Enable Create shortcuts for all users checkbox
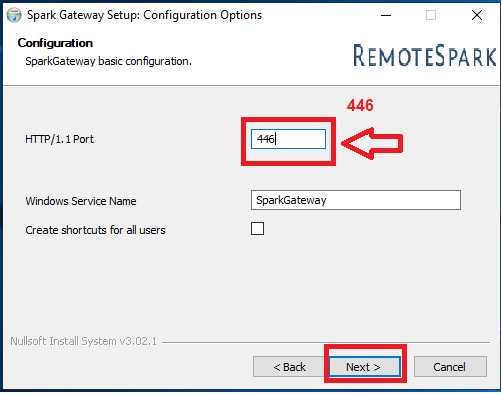This screenshot has width=502, height=394. (x=257, y=229)
